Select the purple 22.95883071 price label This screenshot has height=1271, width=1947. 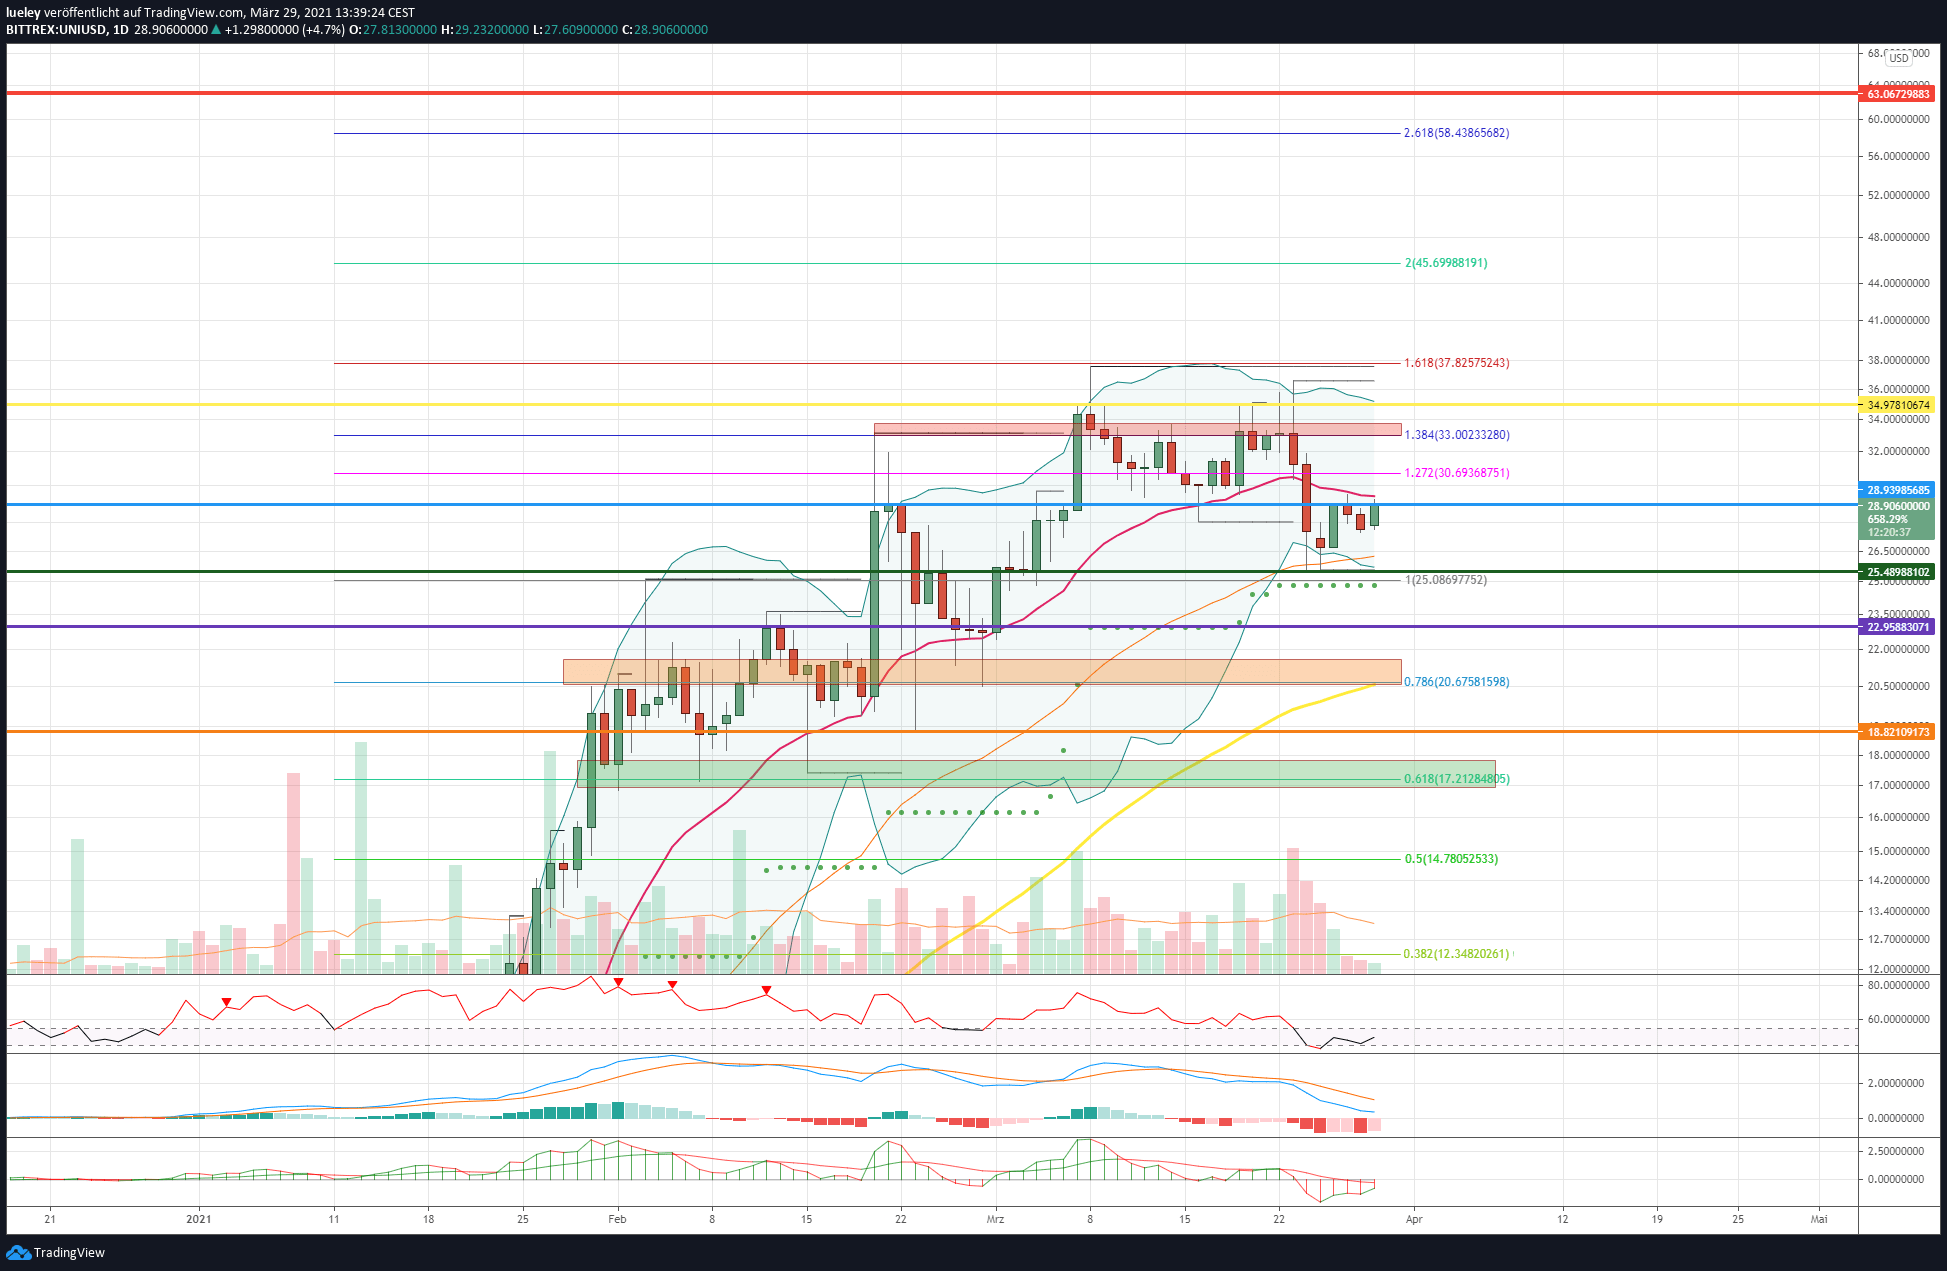(1896, 627)
